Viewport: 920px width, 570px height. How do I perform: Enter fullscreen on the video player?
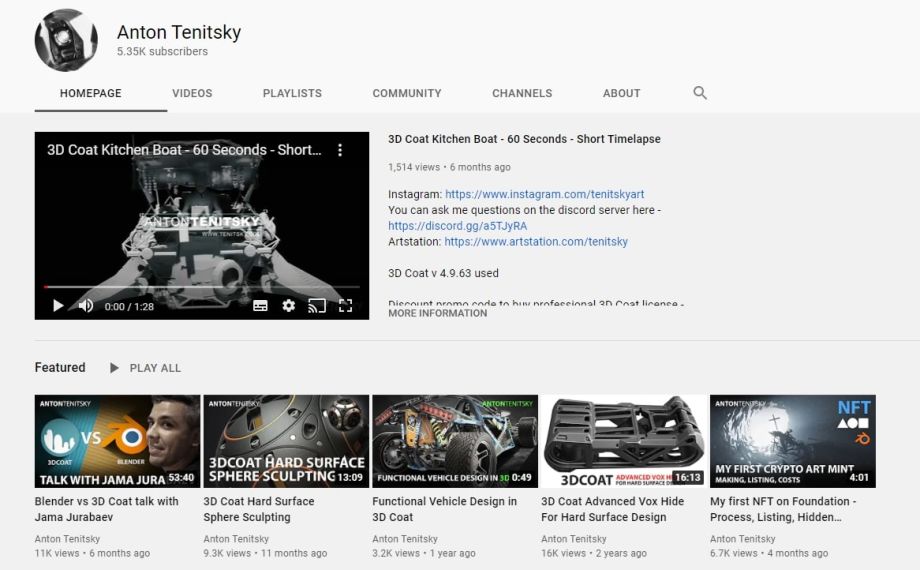[x=346, y=305]
